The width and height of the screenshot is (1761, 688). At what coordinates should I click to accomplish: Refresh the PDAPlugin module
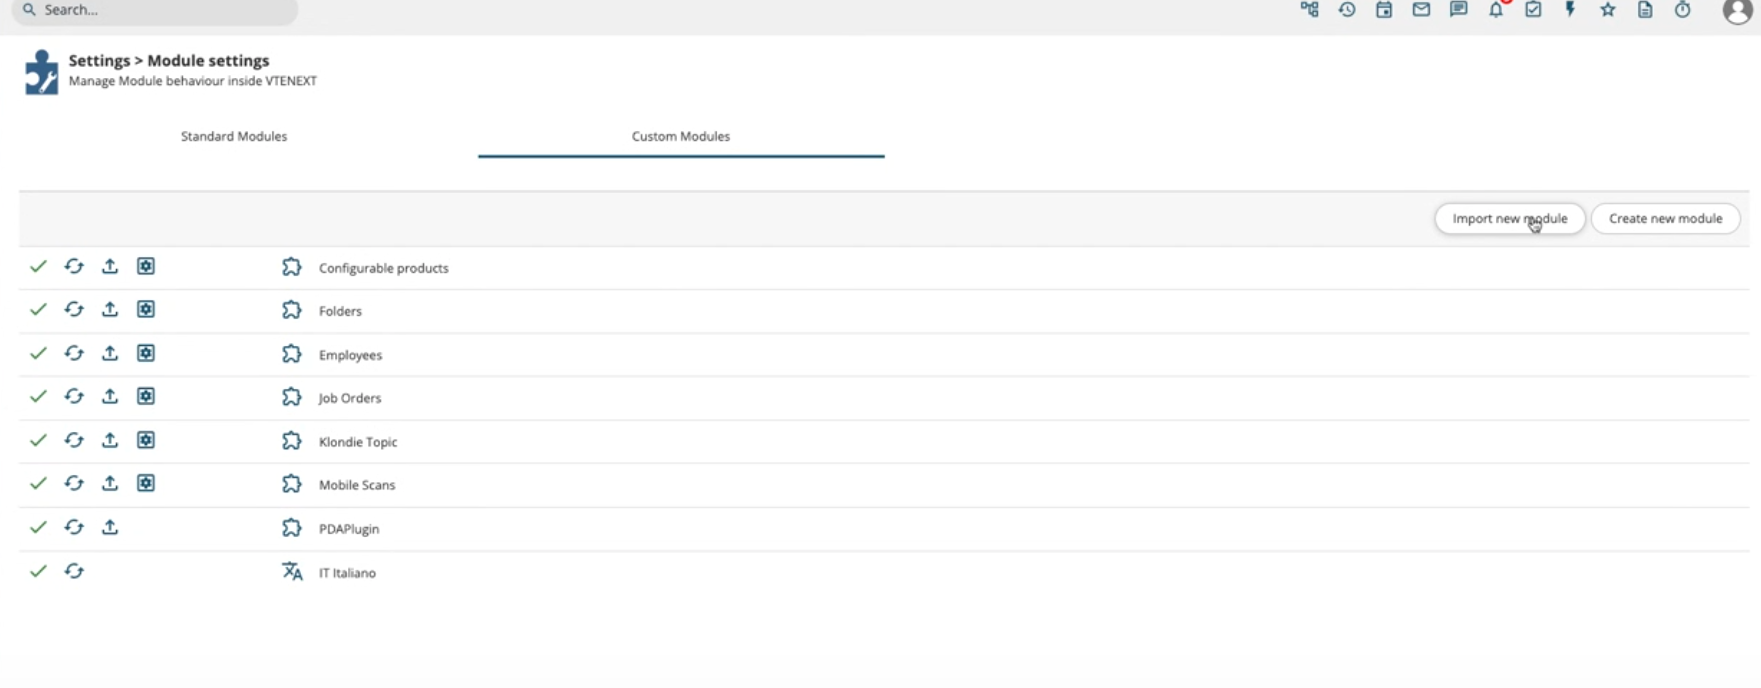click(74, 527)
